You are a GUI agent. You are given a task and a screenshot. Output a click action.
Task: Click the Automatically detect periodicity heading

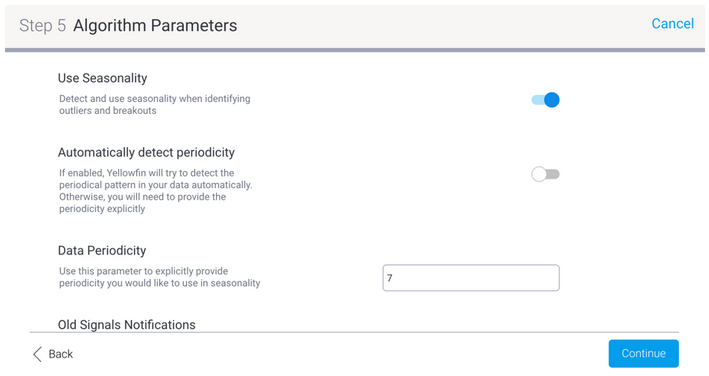tap(146, 152)
